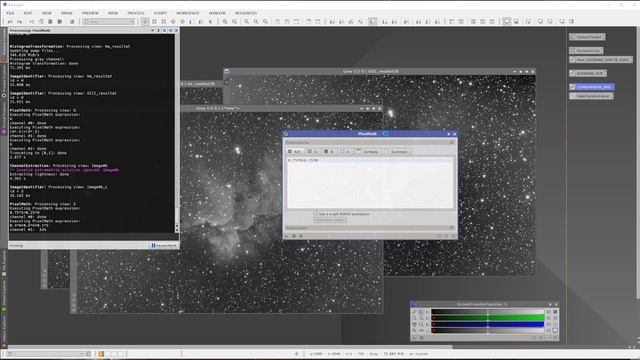Select the highlighted blue process icon on workspace
This screenshot has width=640, height=360.
tap(592, 87)
